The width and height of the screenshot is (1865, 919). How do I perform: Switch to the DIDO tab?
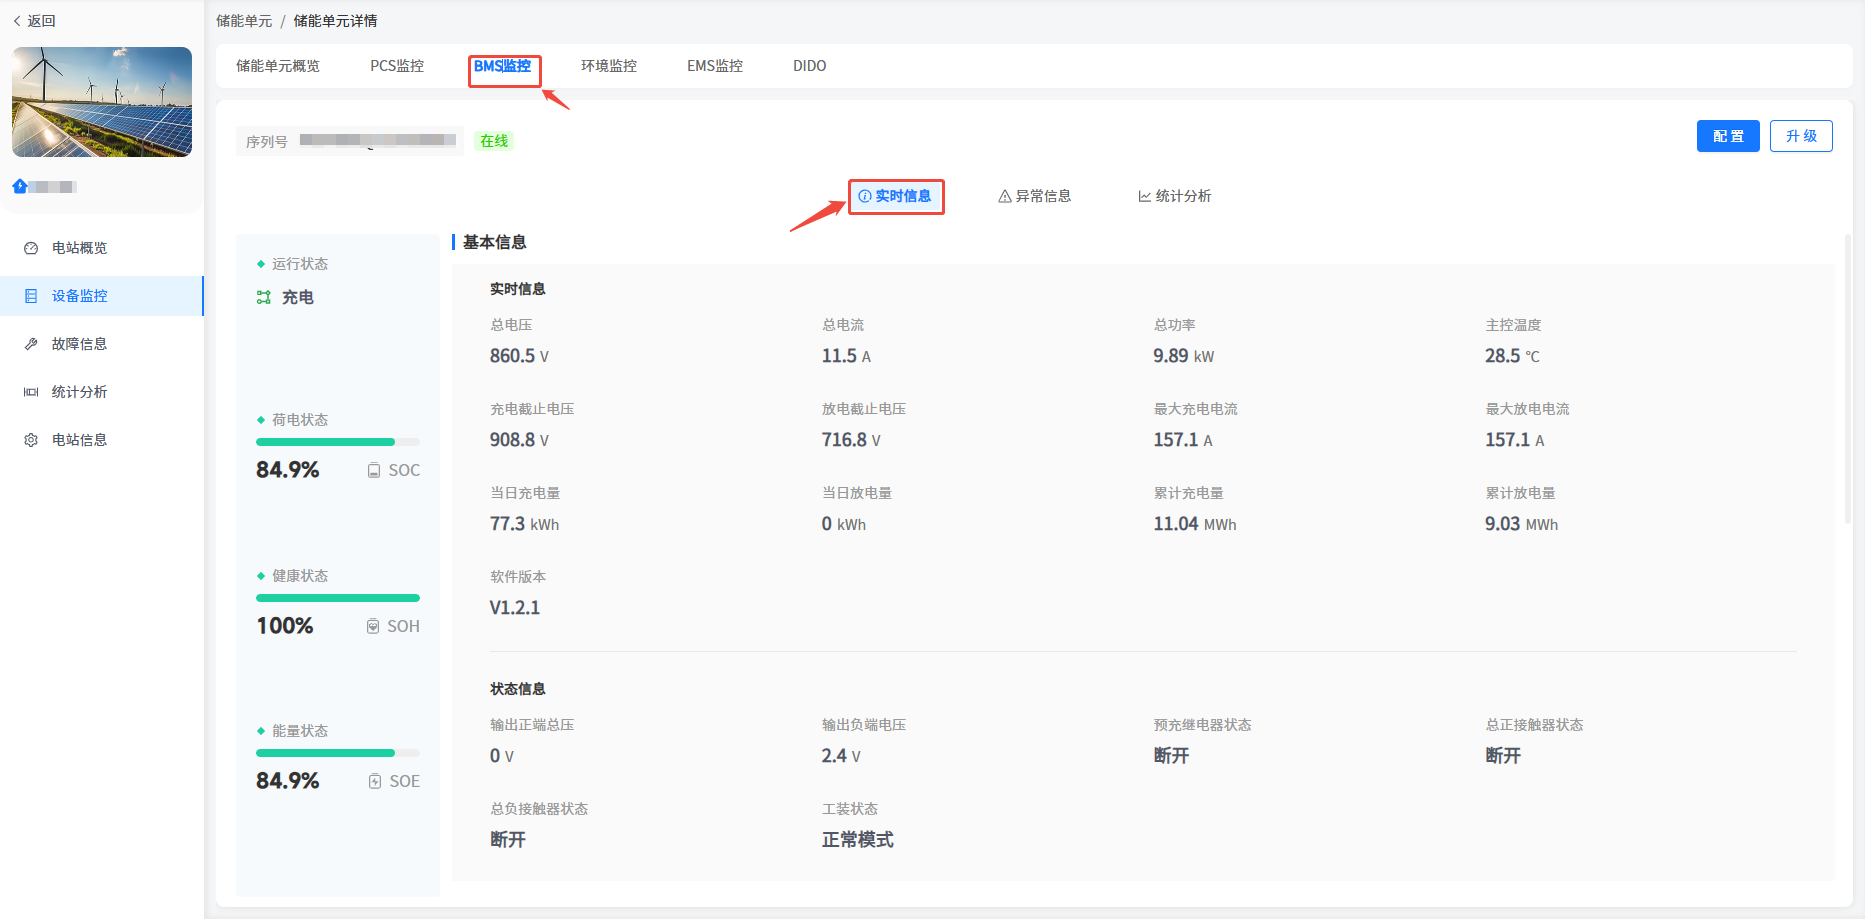[x=809, y=66]
